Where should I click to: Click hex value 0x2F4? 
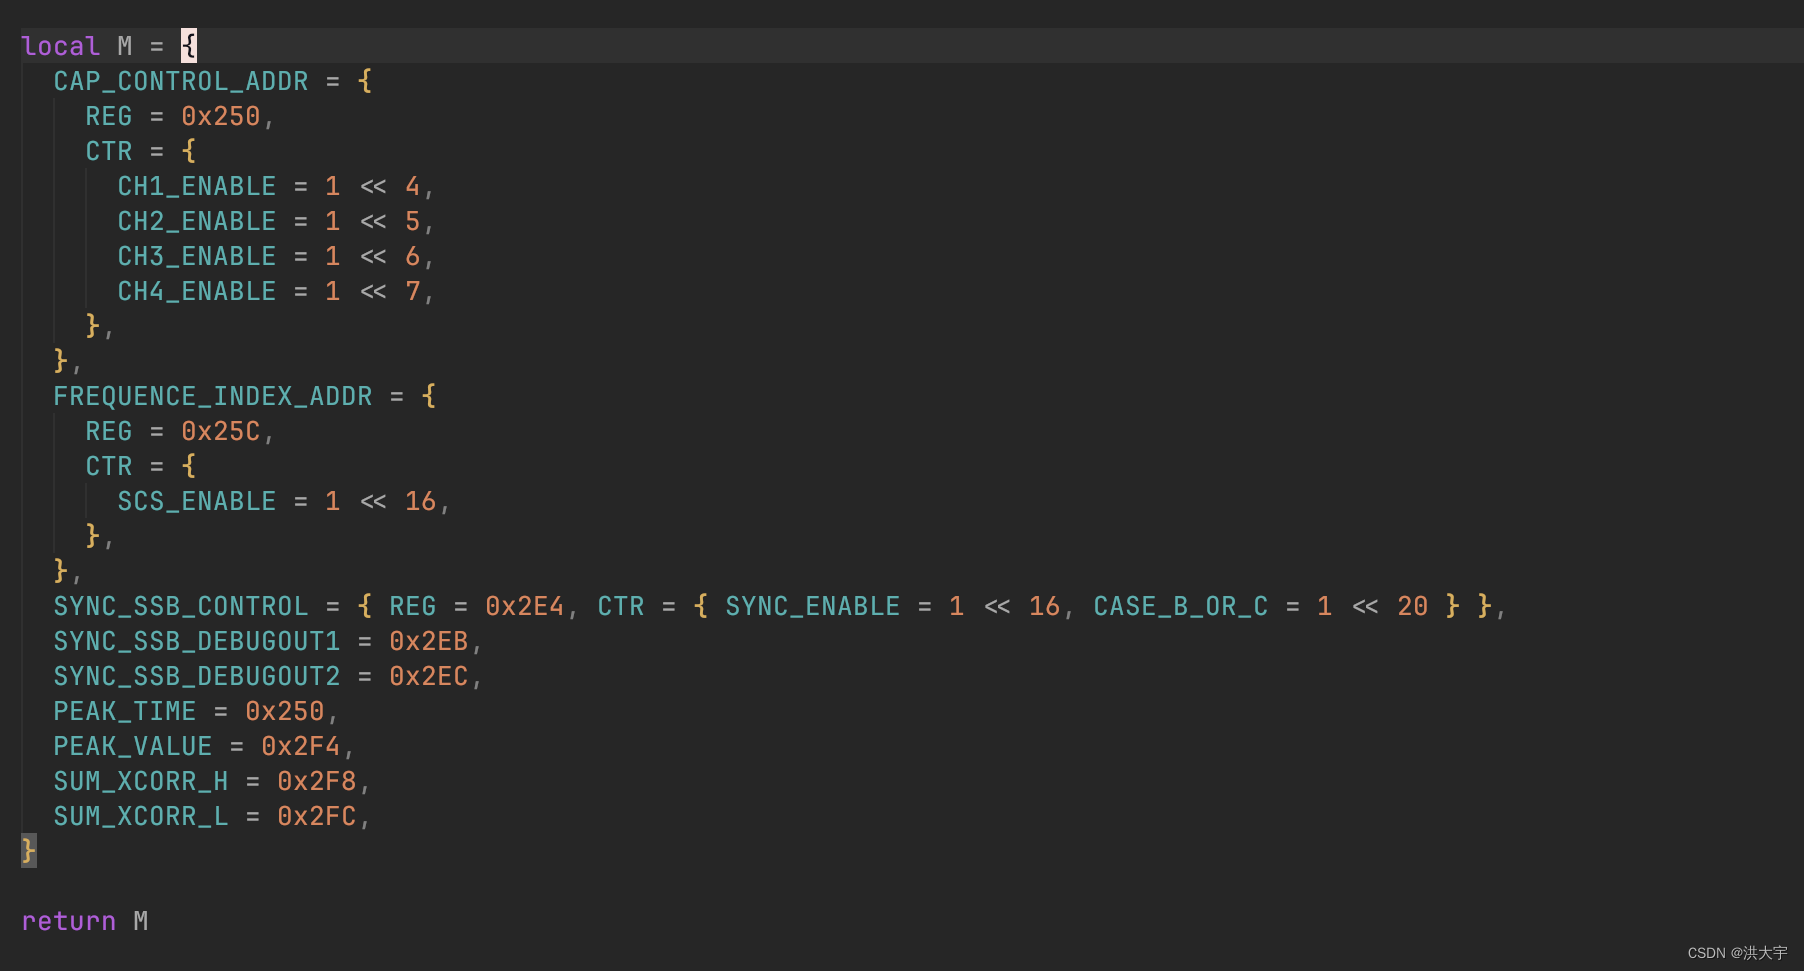(301, 746)
